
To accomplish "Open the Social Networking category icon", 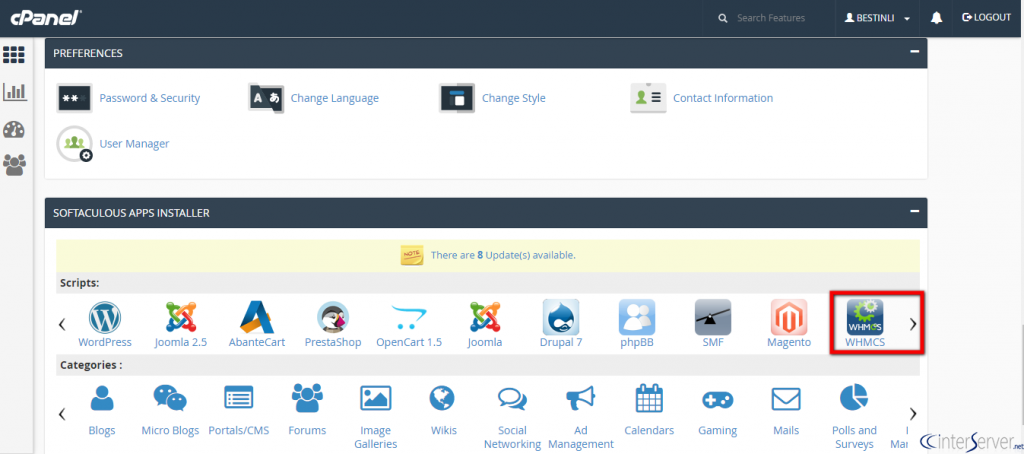I will (x=512, y=398).
